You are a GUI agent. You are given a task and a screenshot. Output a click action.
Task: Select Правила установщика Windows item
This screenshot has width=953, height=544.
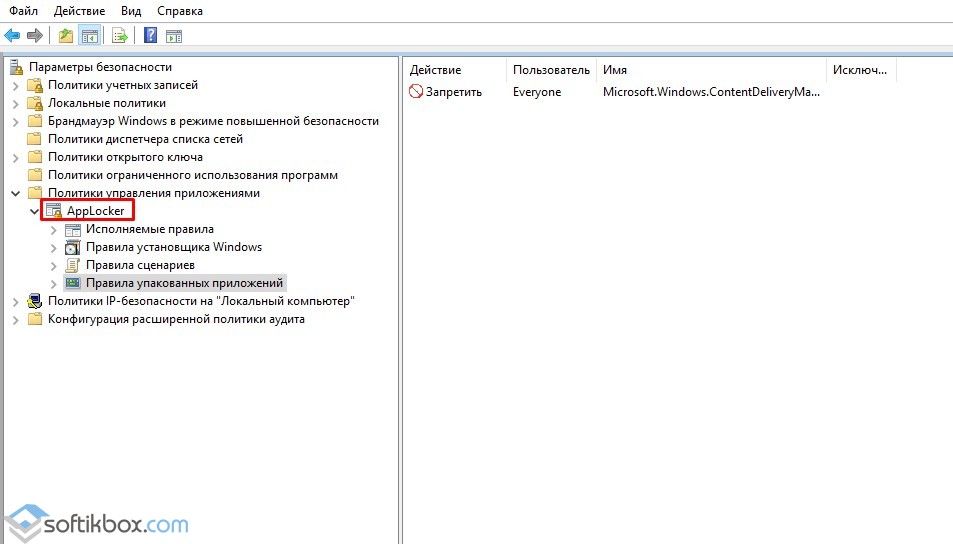(173, 247)
